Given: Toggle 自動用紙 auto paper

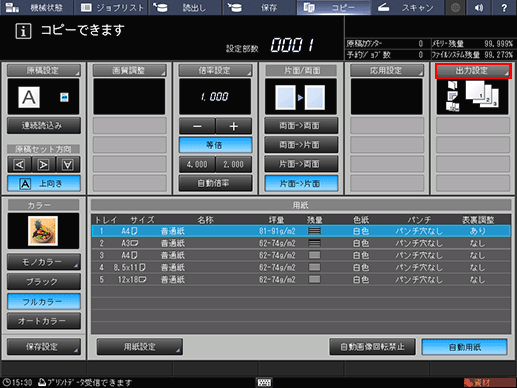Looking at the screenshot, I should click(x=465, y=347).
